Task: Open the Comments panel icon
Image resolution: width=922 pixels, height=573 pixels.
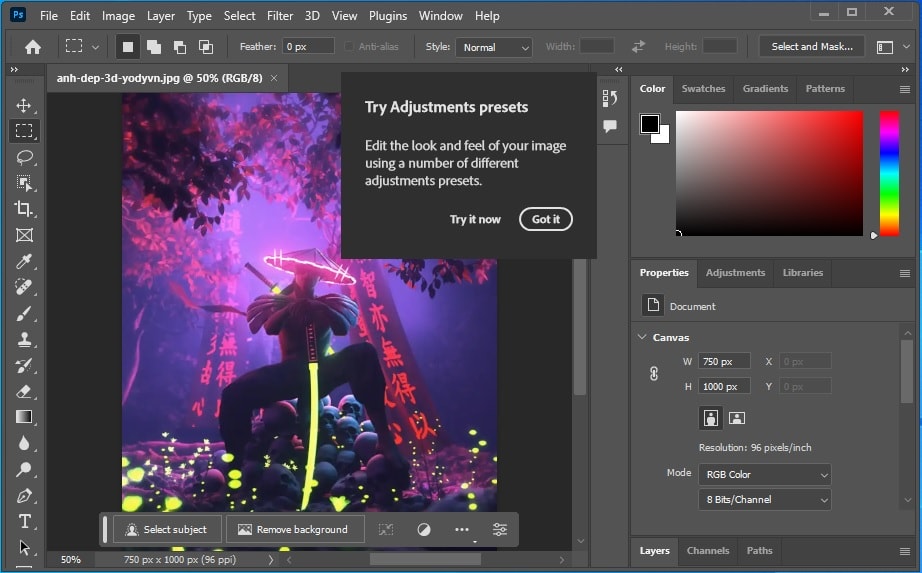Action: (610, 126)
